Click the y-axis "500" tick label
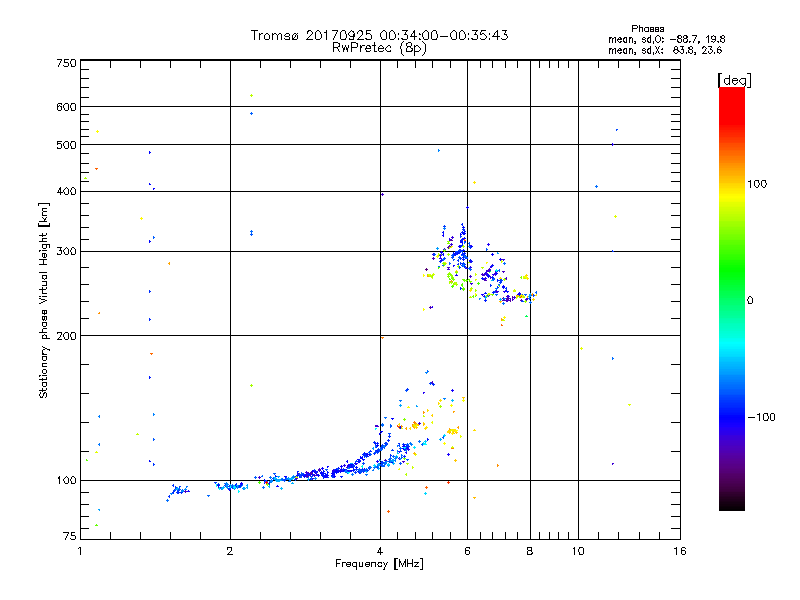The width and height of the screenshot is (800, 600). coord(66,145)
